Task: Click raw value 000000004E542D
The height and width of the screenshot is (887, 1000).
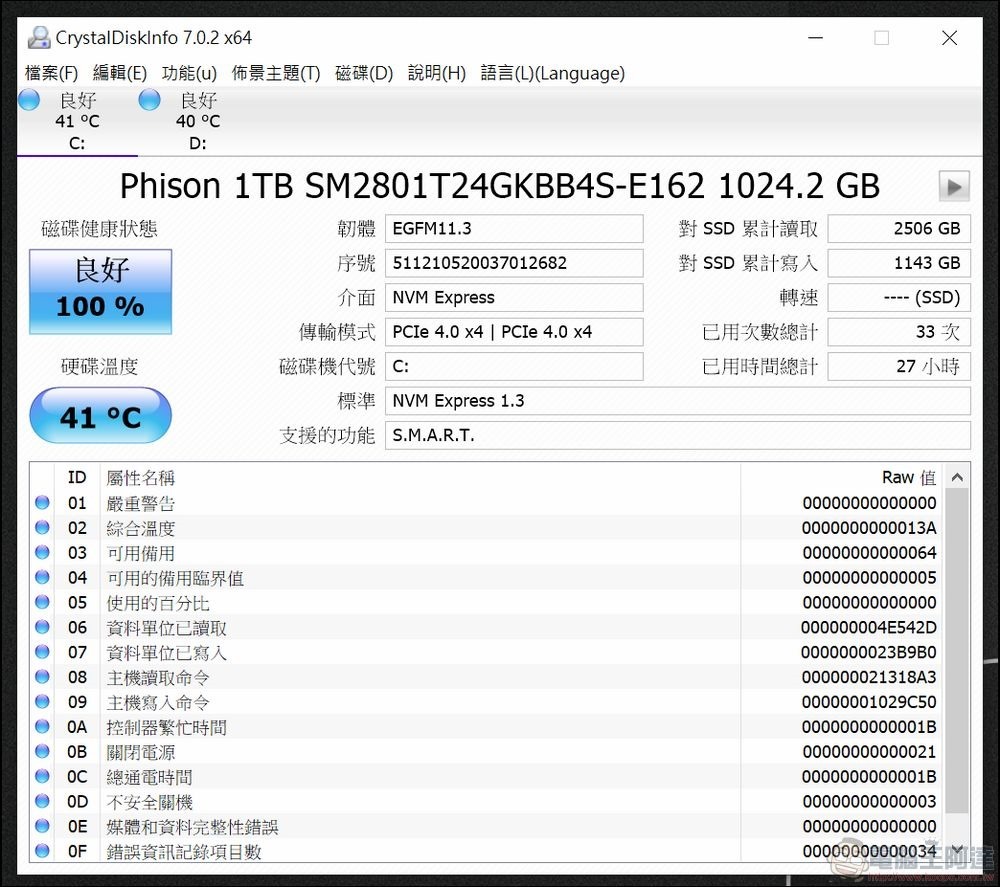Action: (x=869, y=627)
